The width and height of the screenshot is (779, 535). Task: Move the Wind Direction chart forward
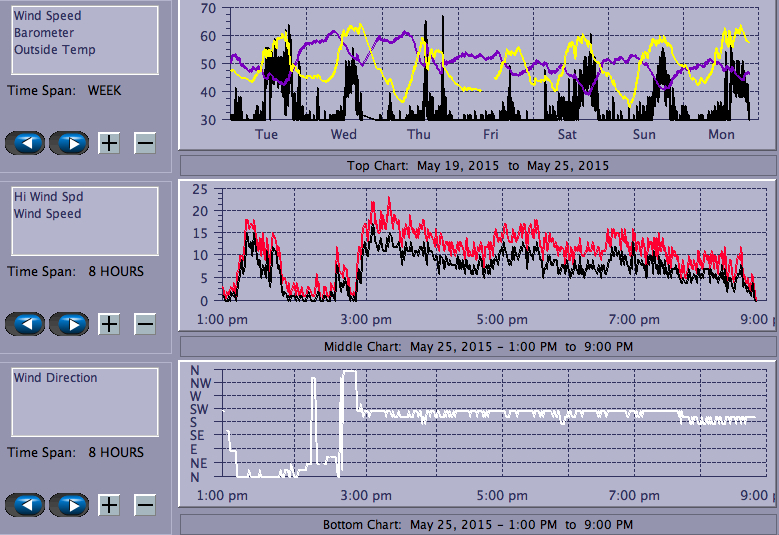pyautogui.click(x=69, y=505)
